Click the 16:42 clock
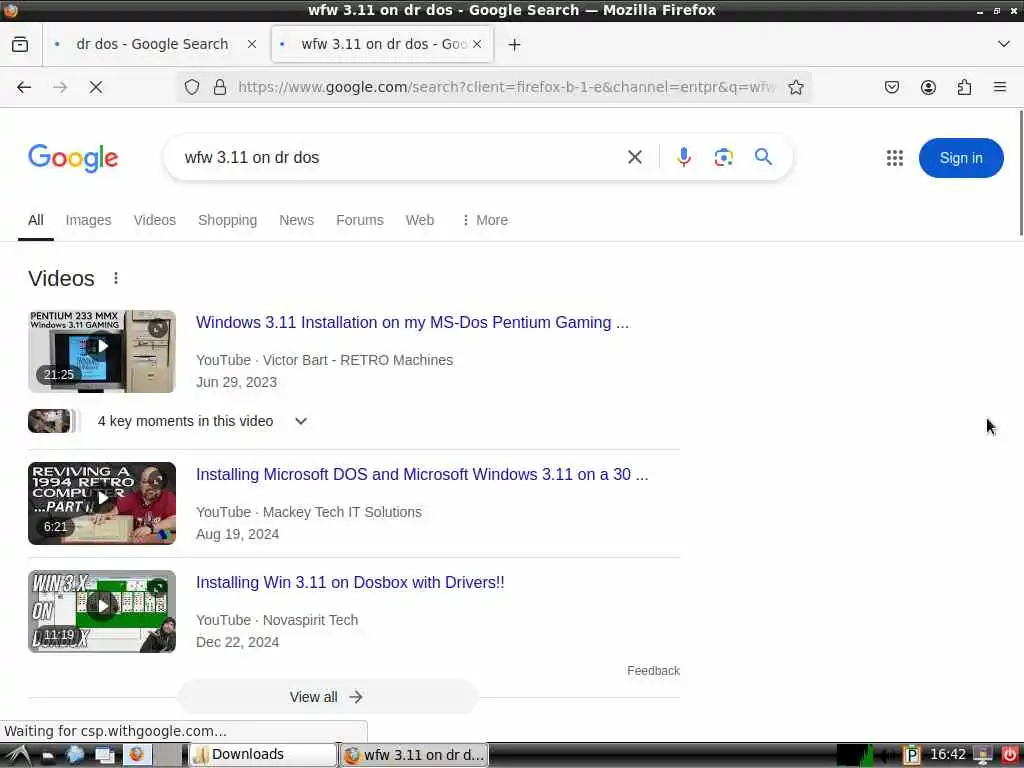 948,755
